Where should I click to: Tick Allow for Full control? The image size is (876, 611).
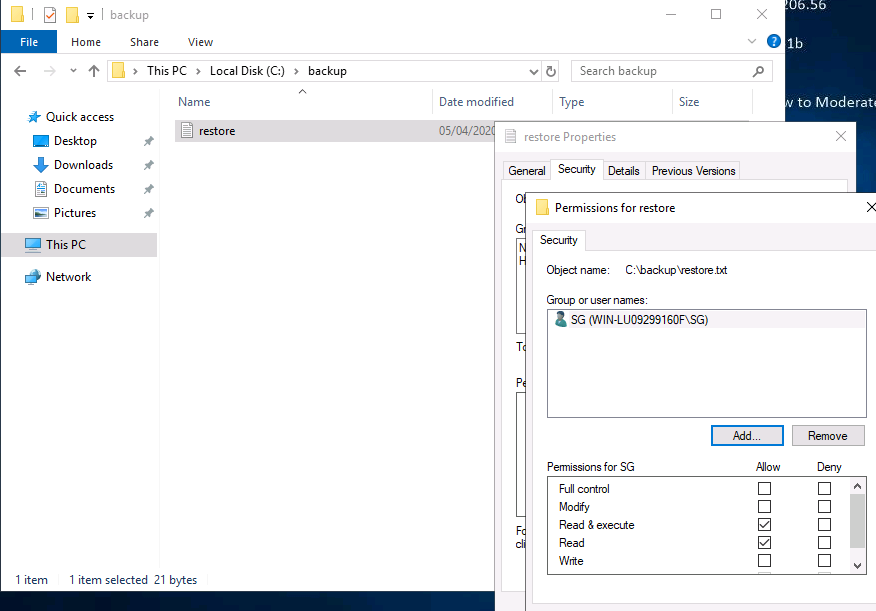(765, 489)
